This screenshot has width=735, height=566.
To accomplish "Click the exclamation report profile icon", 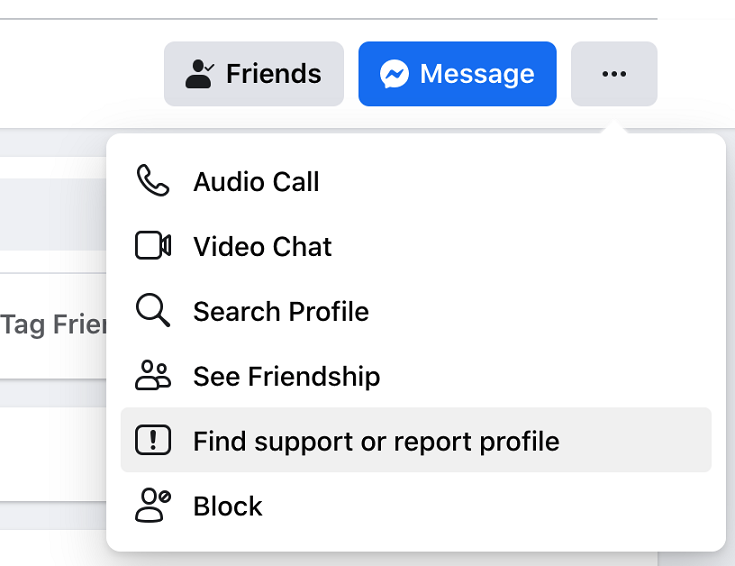I will pos(153,440).
